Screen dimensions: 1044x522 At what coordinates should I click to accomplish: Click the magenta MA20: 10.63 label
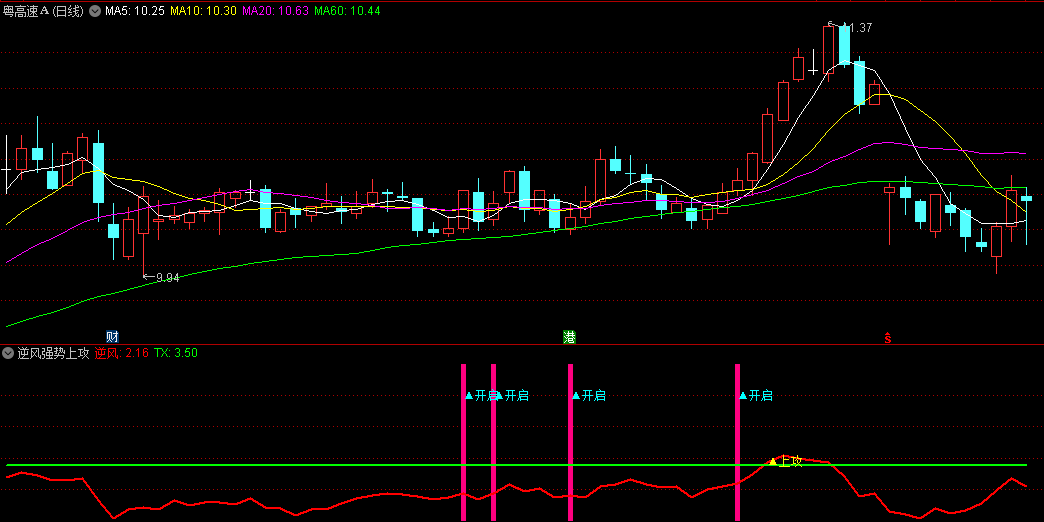click(x=276, y=11)
